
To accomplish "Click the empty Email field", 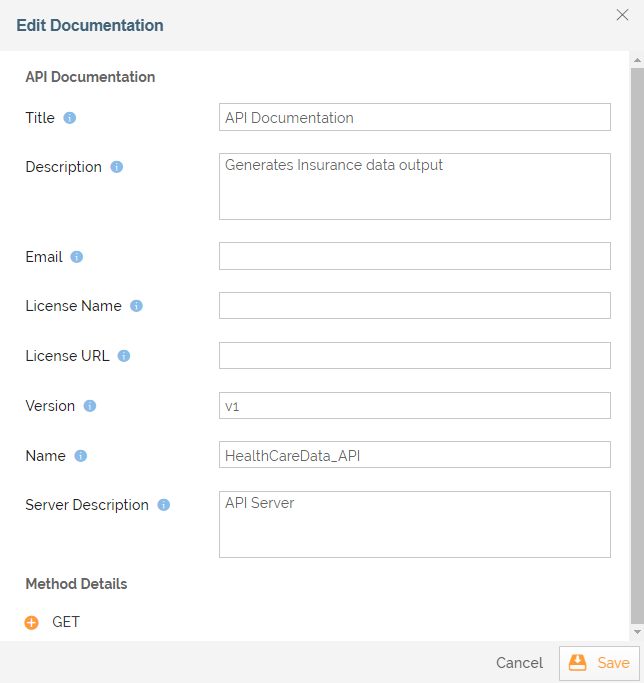I will tap(414, 256).
